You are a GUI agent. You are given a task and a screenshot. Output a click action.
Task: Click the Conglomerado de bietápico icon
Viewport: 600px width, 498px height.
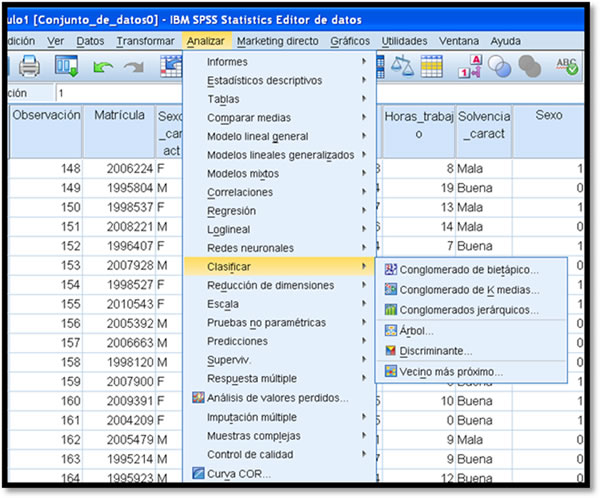[391, 269]
